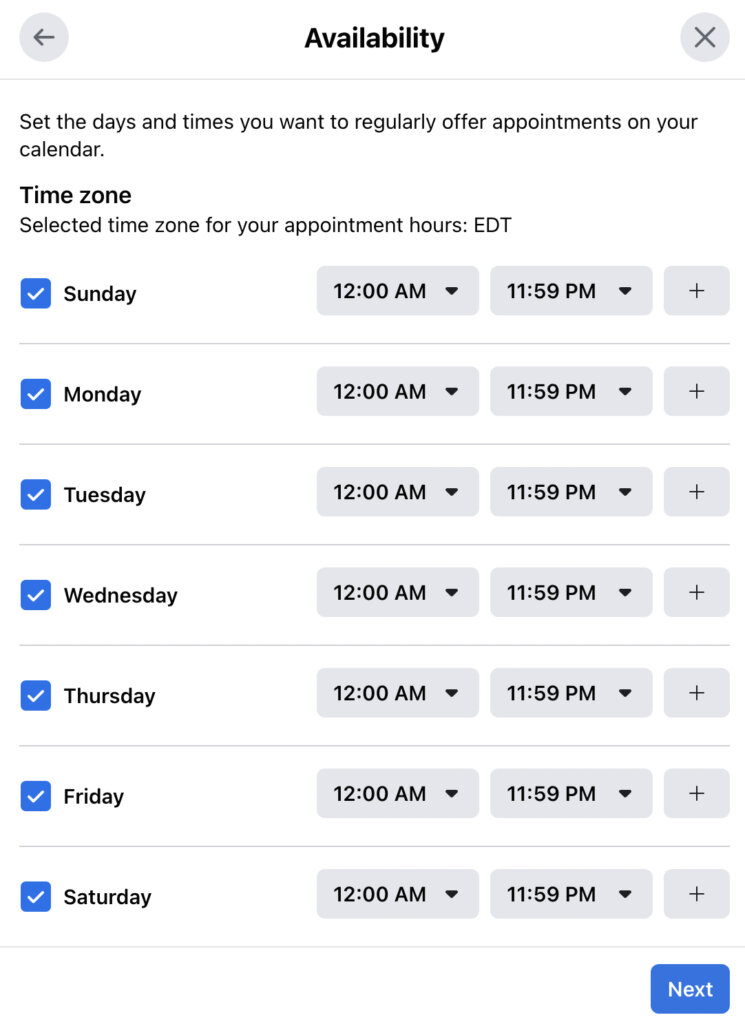Add another time slot for Monday
Image resolution: width=745 pixels, height=1024 pixels.
696,391
